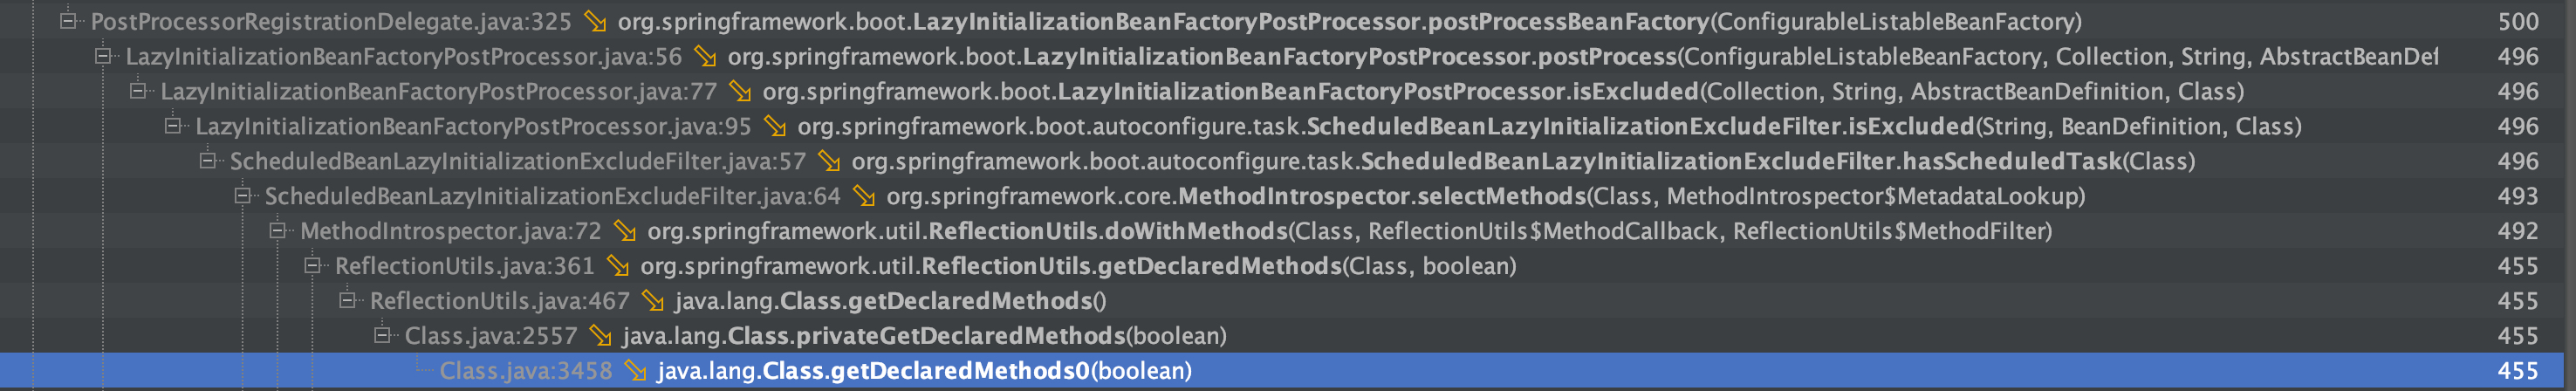Click arrow icon beside LazyInitializationBeanFactoryPostProcessor.postProcess
The width and height of the screenshot is (2576, 391).
click(x=705, y=56)
